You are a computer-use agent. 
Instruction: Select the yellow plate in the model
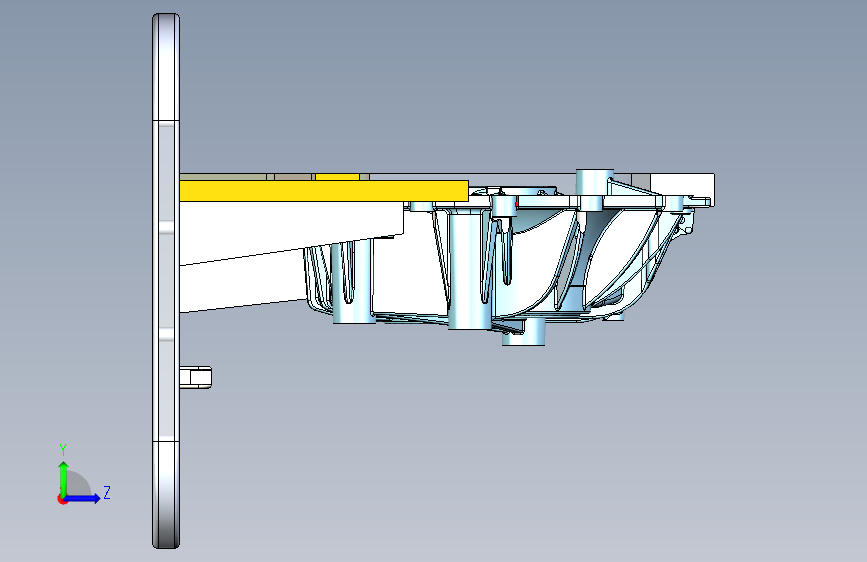[324, 191]
